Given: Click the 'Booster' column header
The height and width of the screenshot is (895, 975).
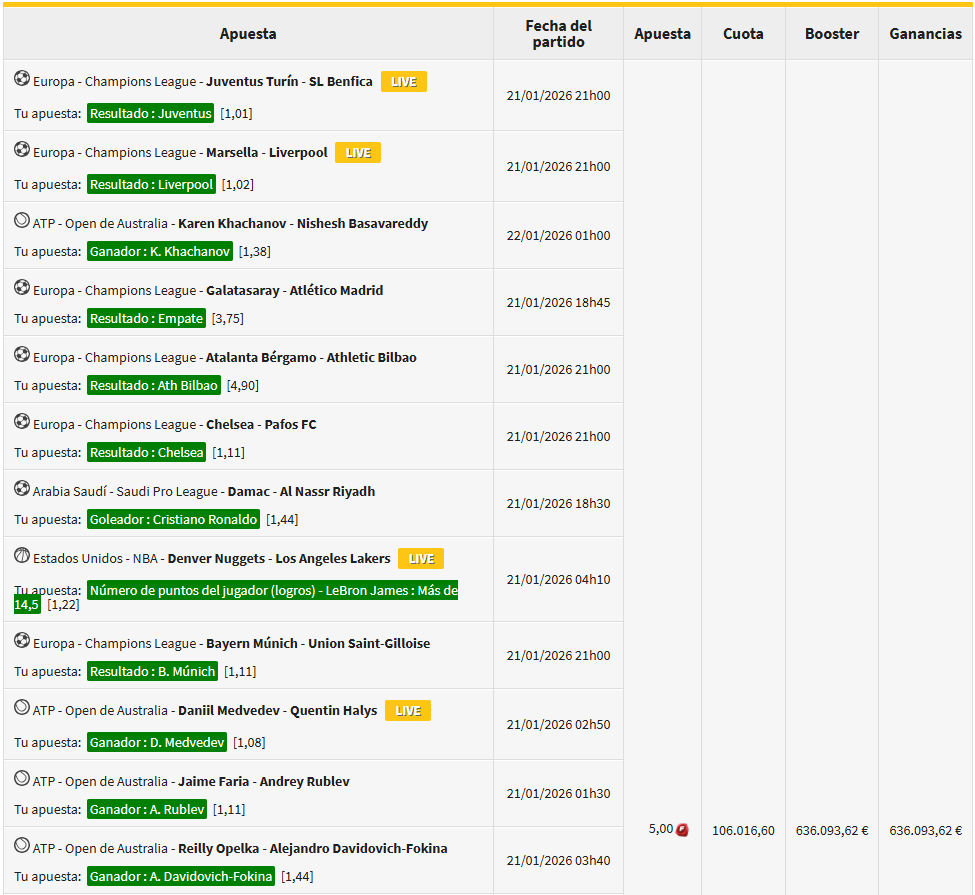Looking at the screenshot, I should coord(832,34).
